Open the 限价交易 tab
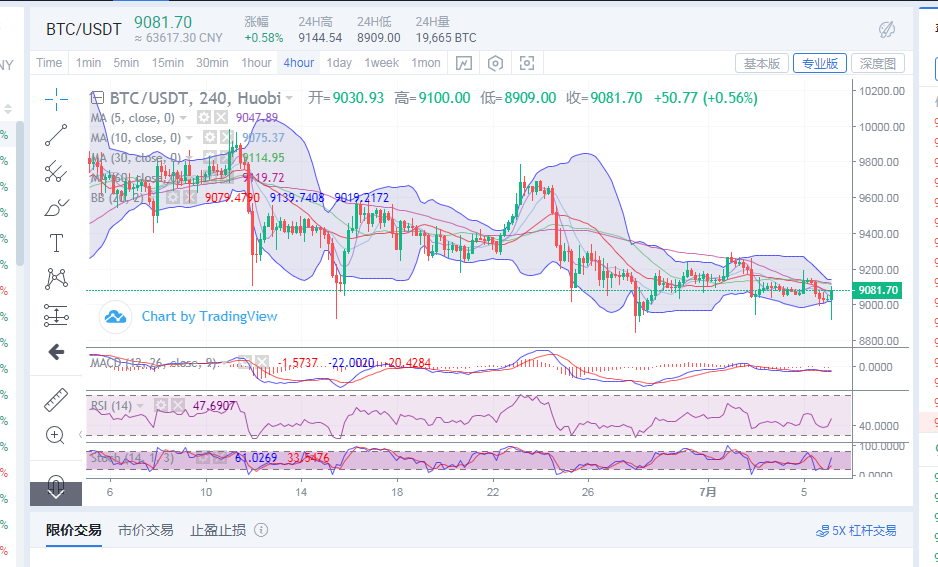938x567 pixels. [x=74, y=530]
